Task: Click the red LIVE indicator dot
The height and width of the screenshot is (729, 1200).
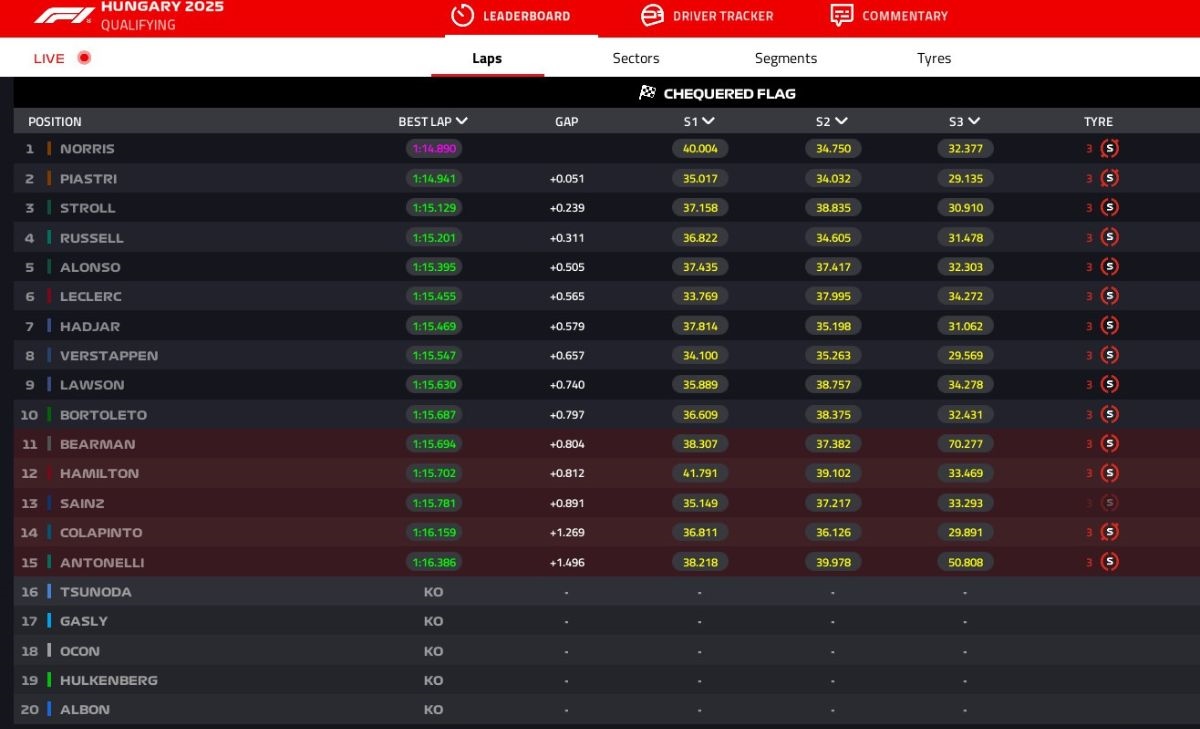Action: pos(84,58)
